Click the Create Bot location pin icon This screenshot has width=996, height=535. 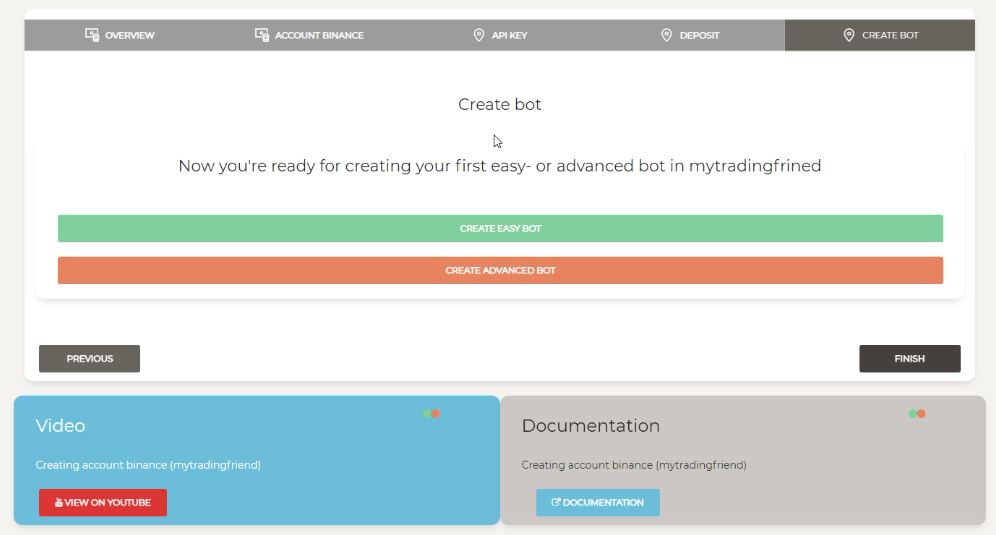(x=849, y=35)
